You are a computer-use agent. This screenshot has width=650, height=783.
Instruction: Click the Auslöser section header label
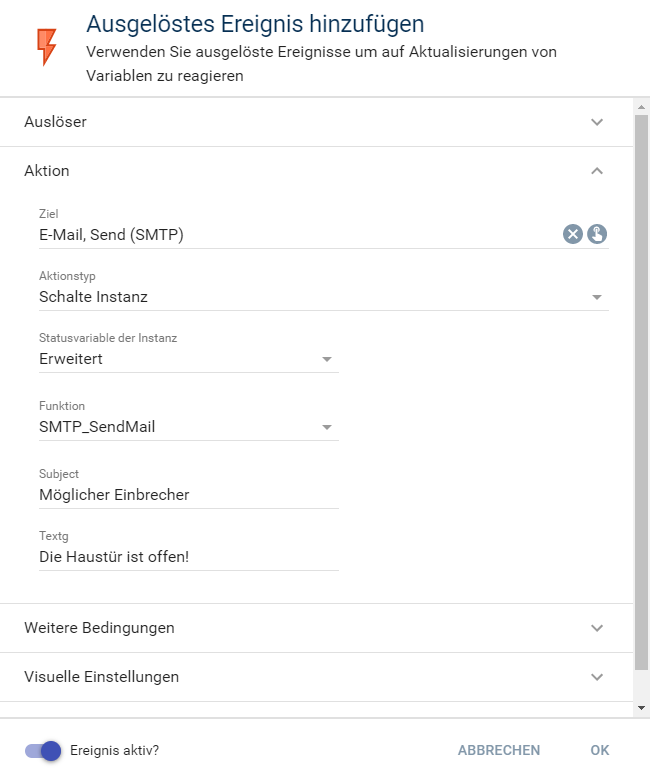[x=55, y=122]
